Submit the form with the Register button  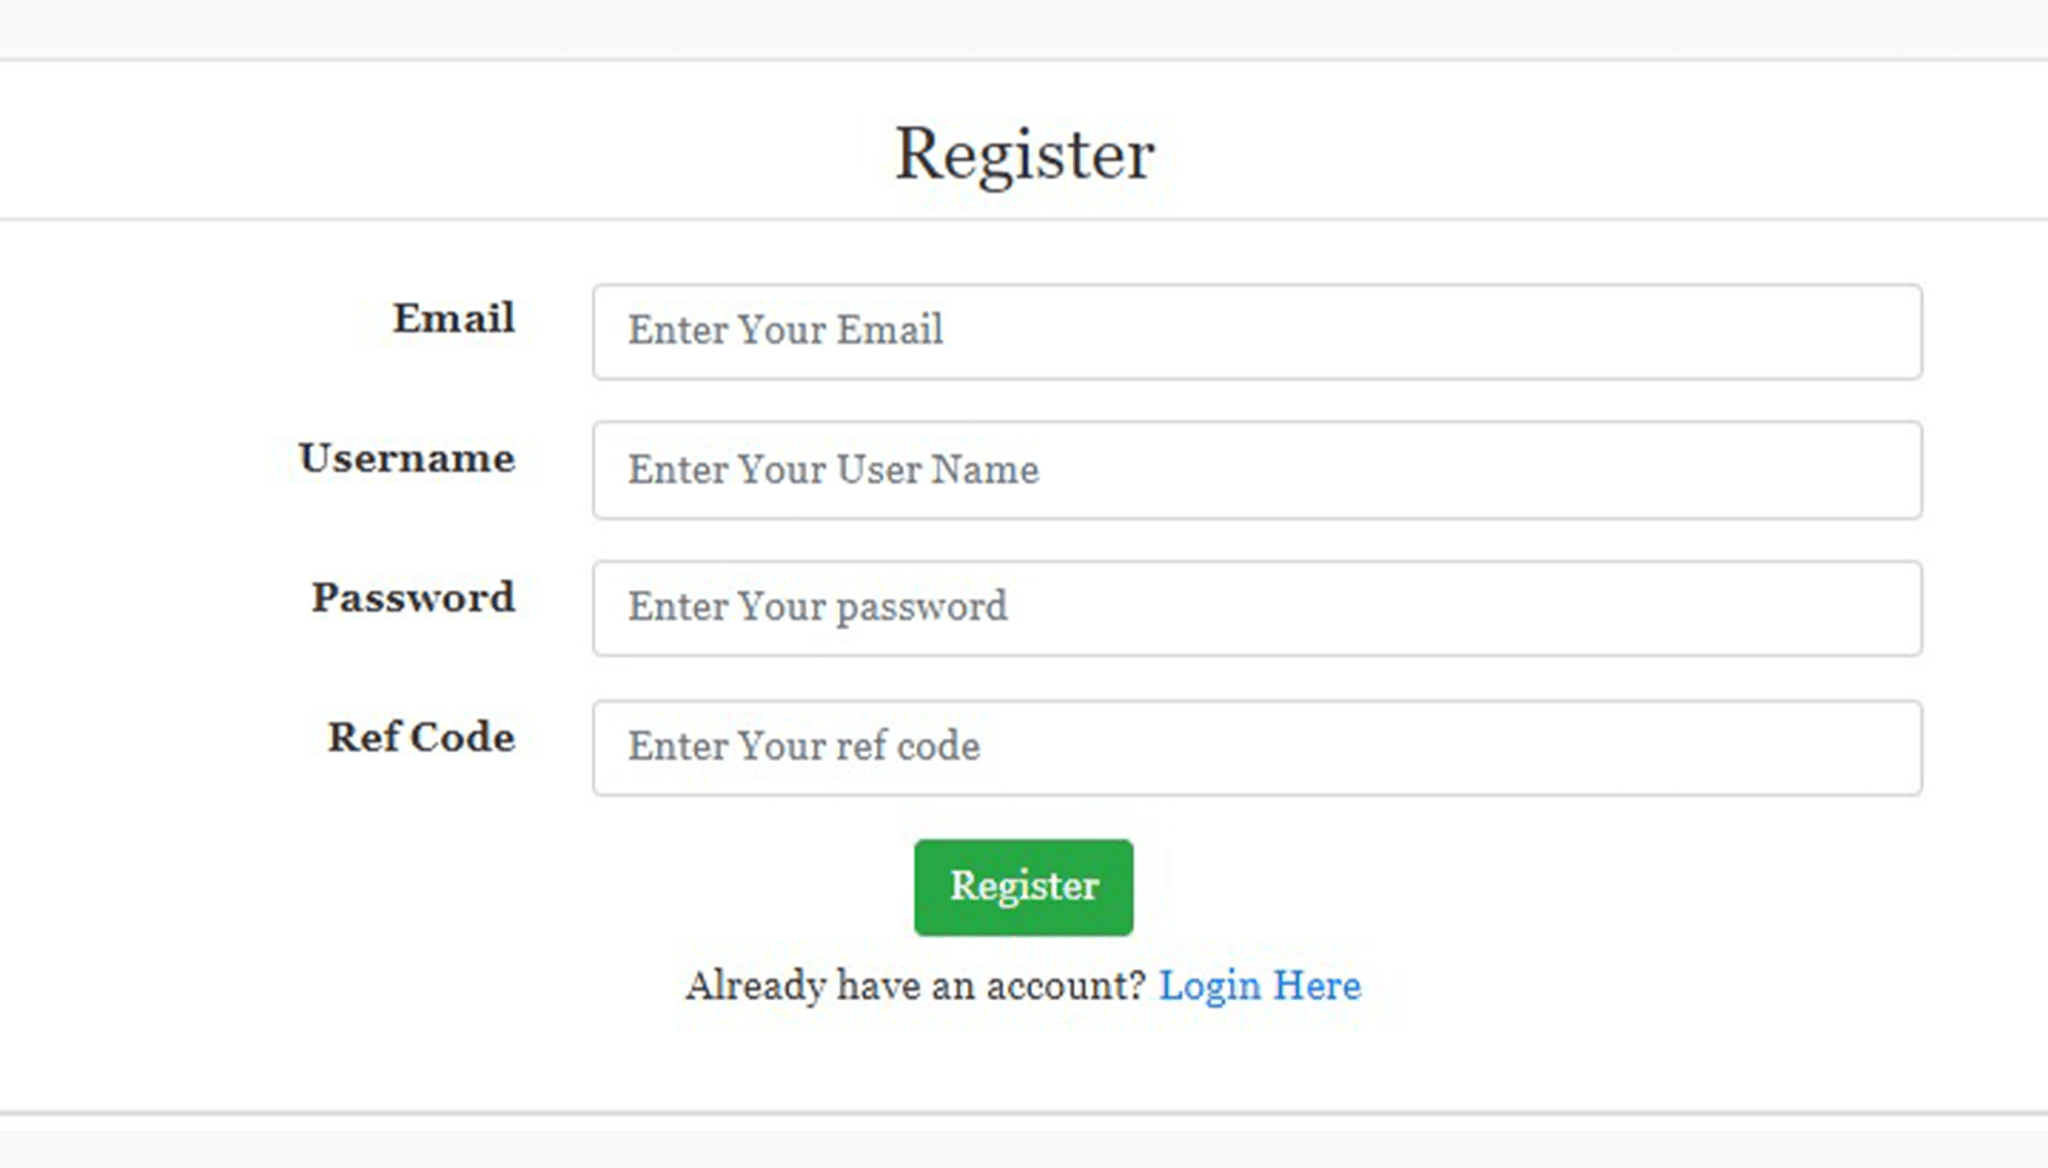pos(1023,887)
